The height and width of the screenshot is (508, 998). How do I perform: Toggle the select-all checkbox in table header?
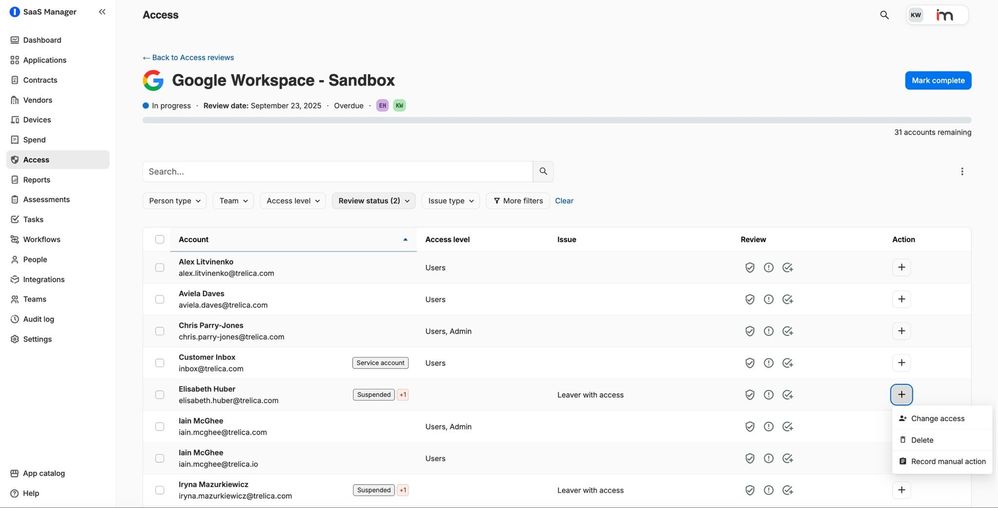[160, 240]
